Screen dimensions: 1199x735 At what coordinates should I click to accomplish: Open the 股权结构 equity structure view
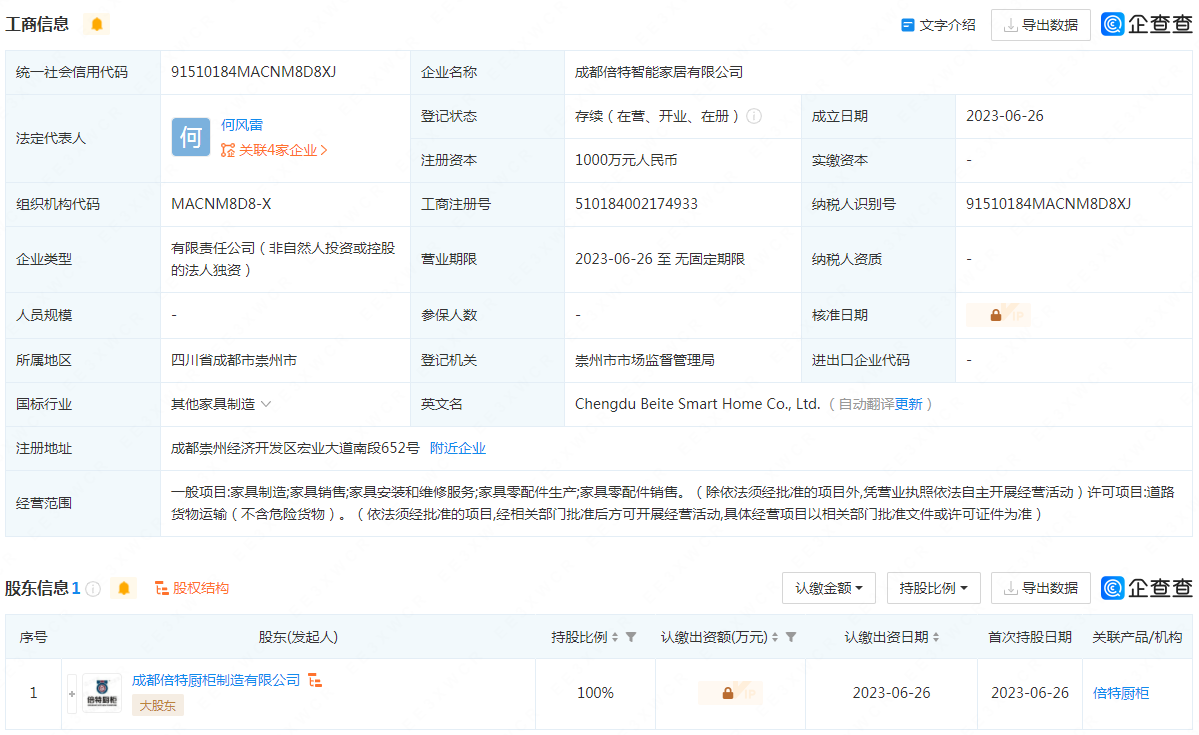coord(192,588)
